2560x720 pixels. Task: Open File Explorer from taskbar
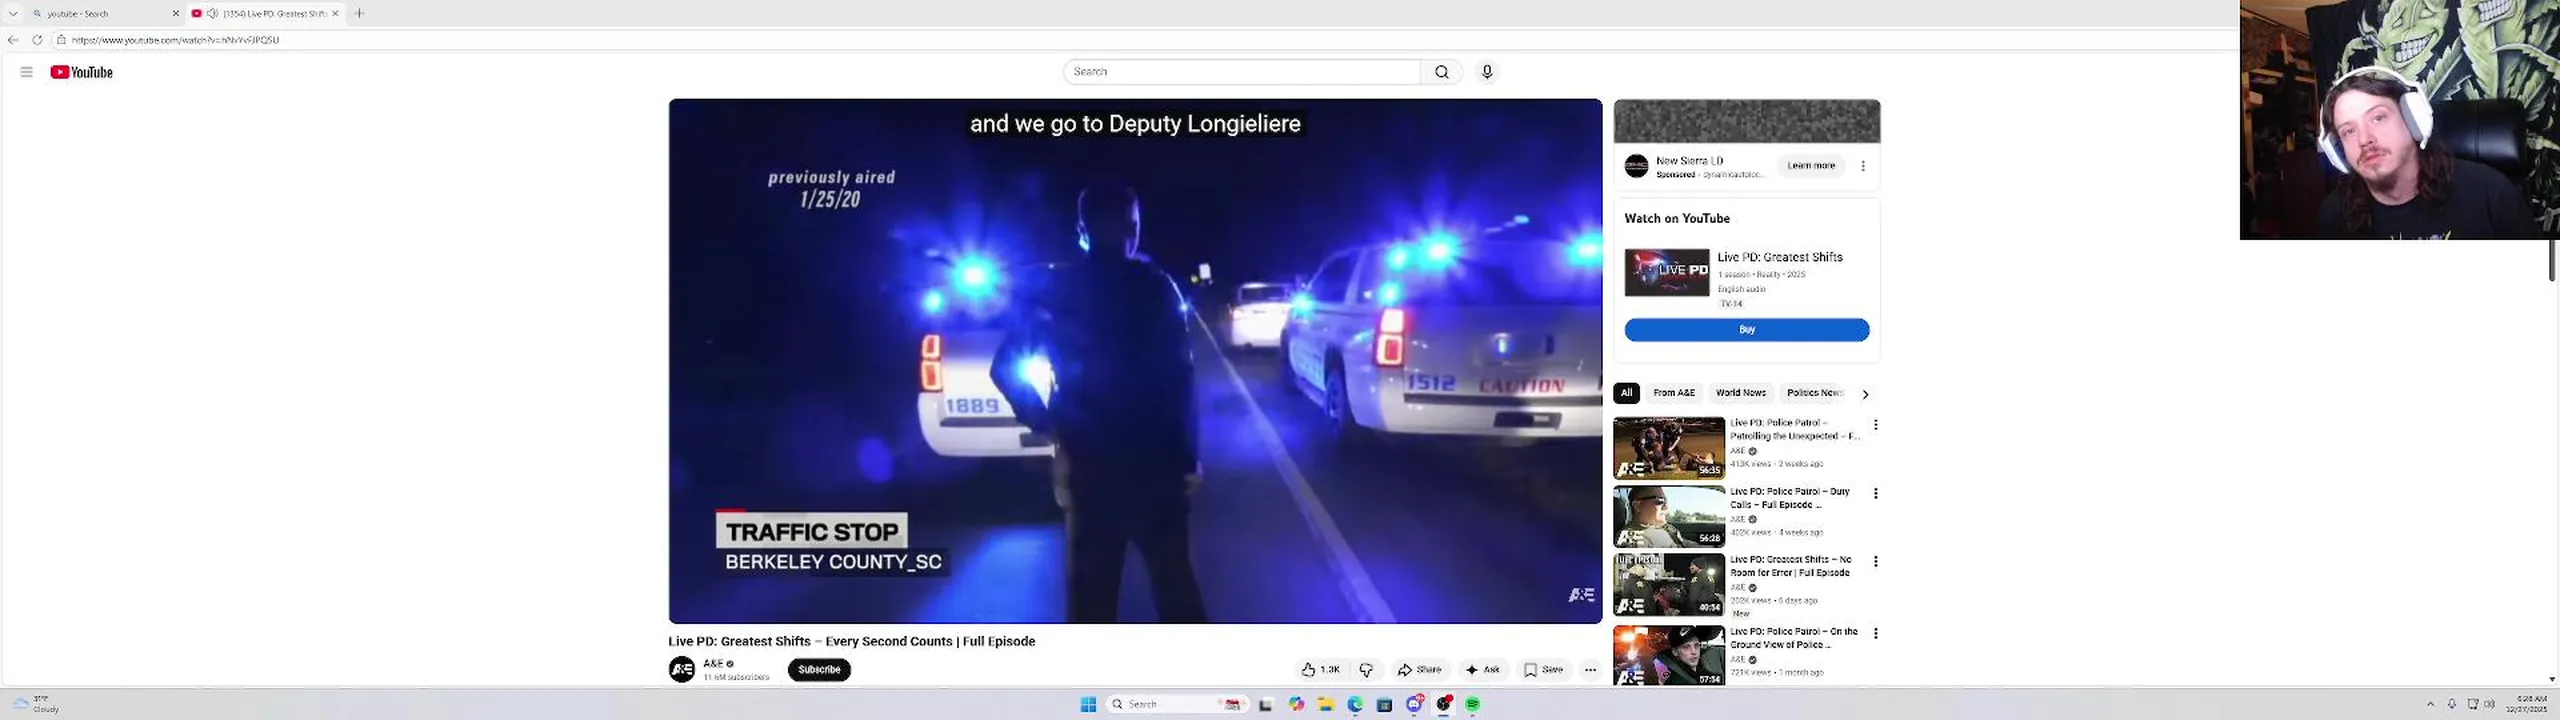pyautogui.click(x=1325, y=704)
